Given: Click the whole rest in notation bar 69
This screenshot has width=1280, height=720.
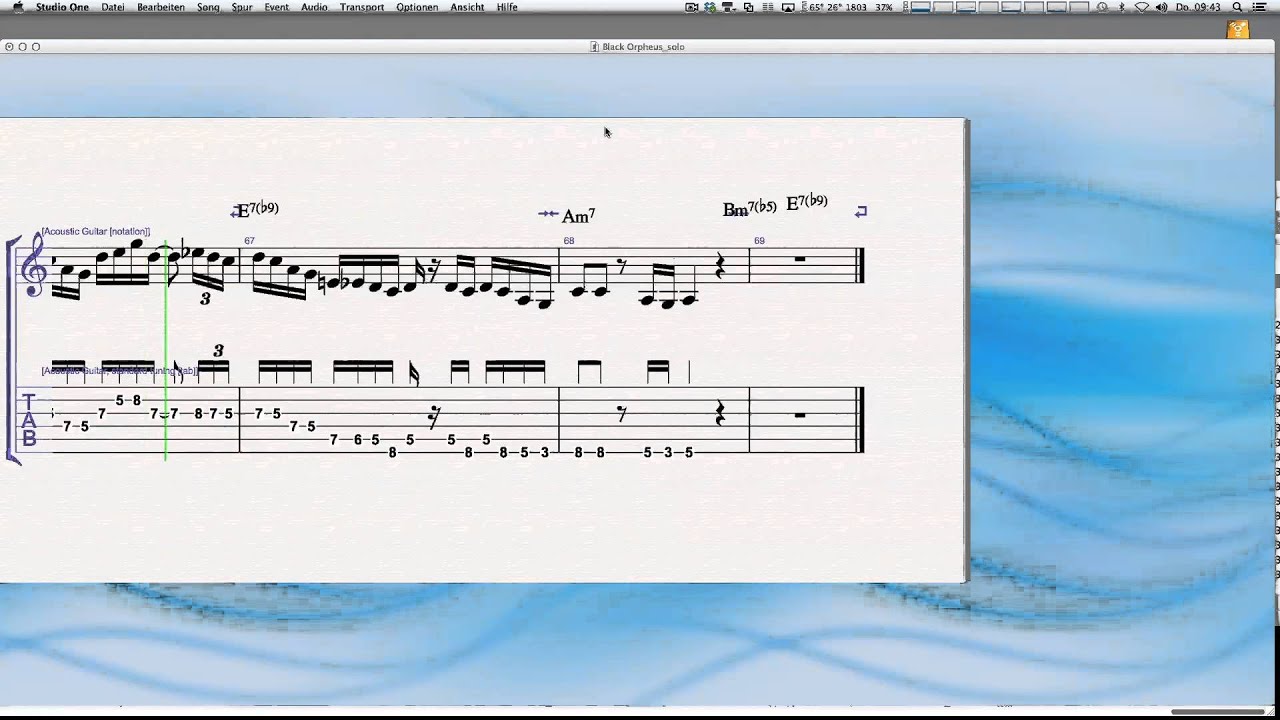Looking at the screenshot, I should (799, 259).
